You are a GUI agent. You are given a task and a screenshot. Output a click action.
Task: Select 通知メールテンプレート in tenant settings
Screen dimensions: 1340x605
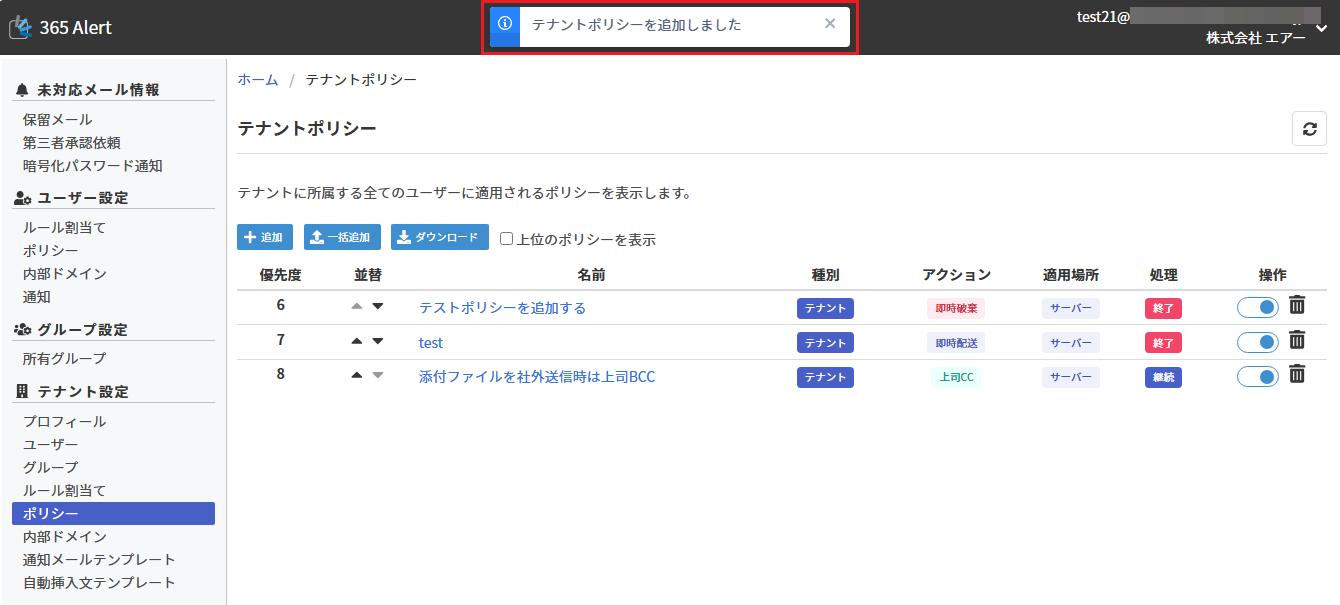point(99,560)
